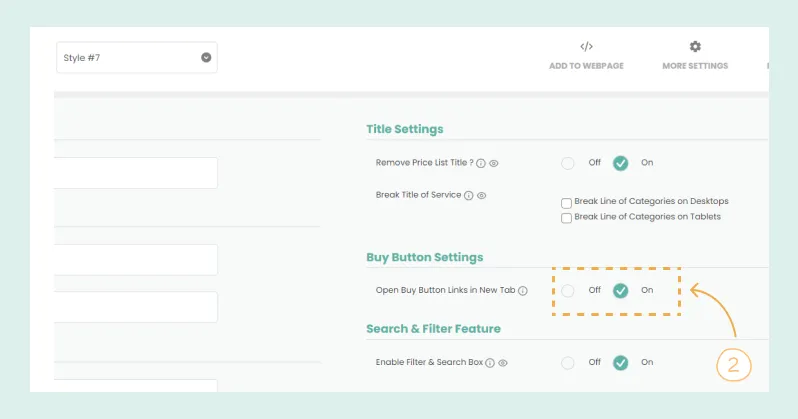
Task: Click the Title Settings heading
Action: [x=405, y=129]
